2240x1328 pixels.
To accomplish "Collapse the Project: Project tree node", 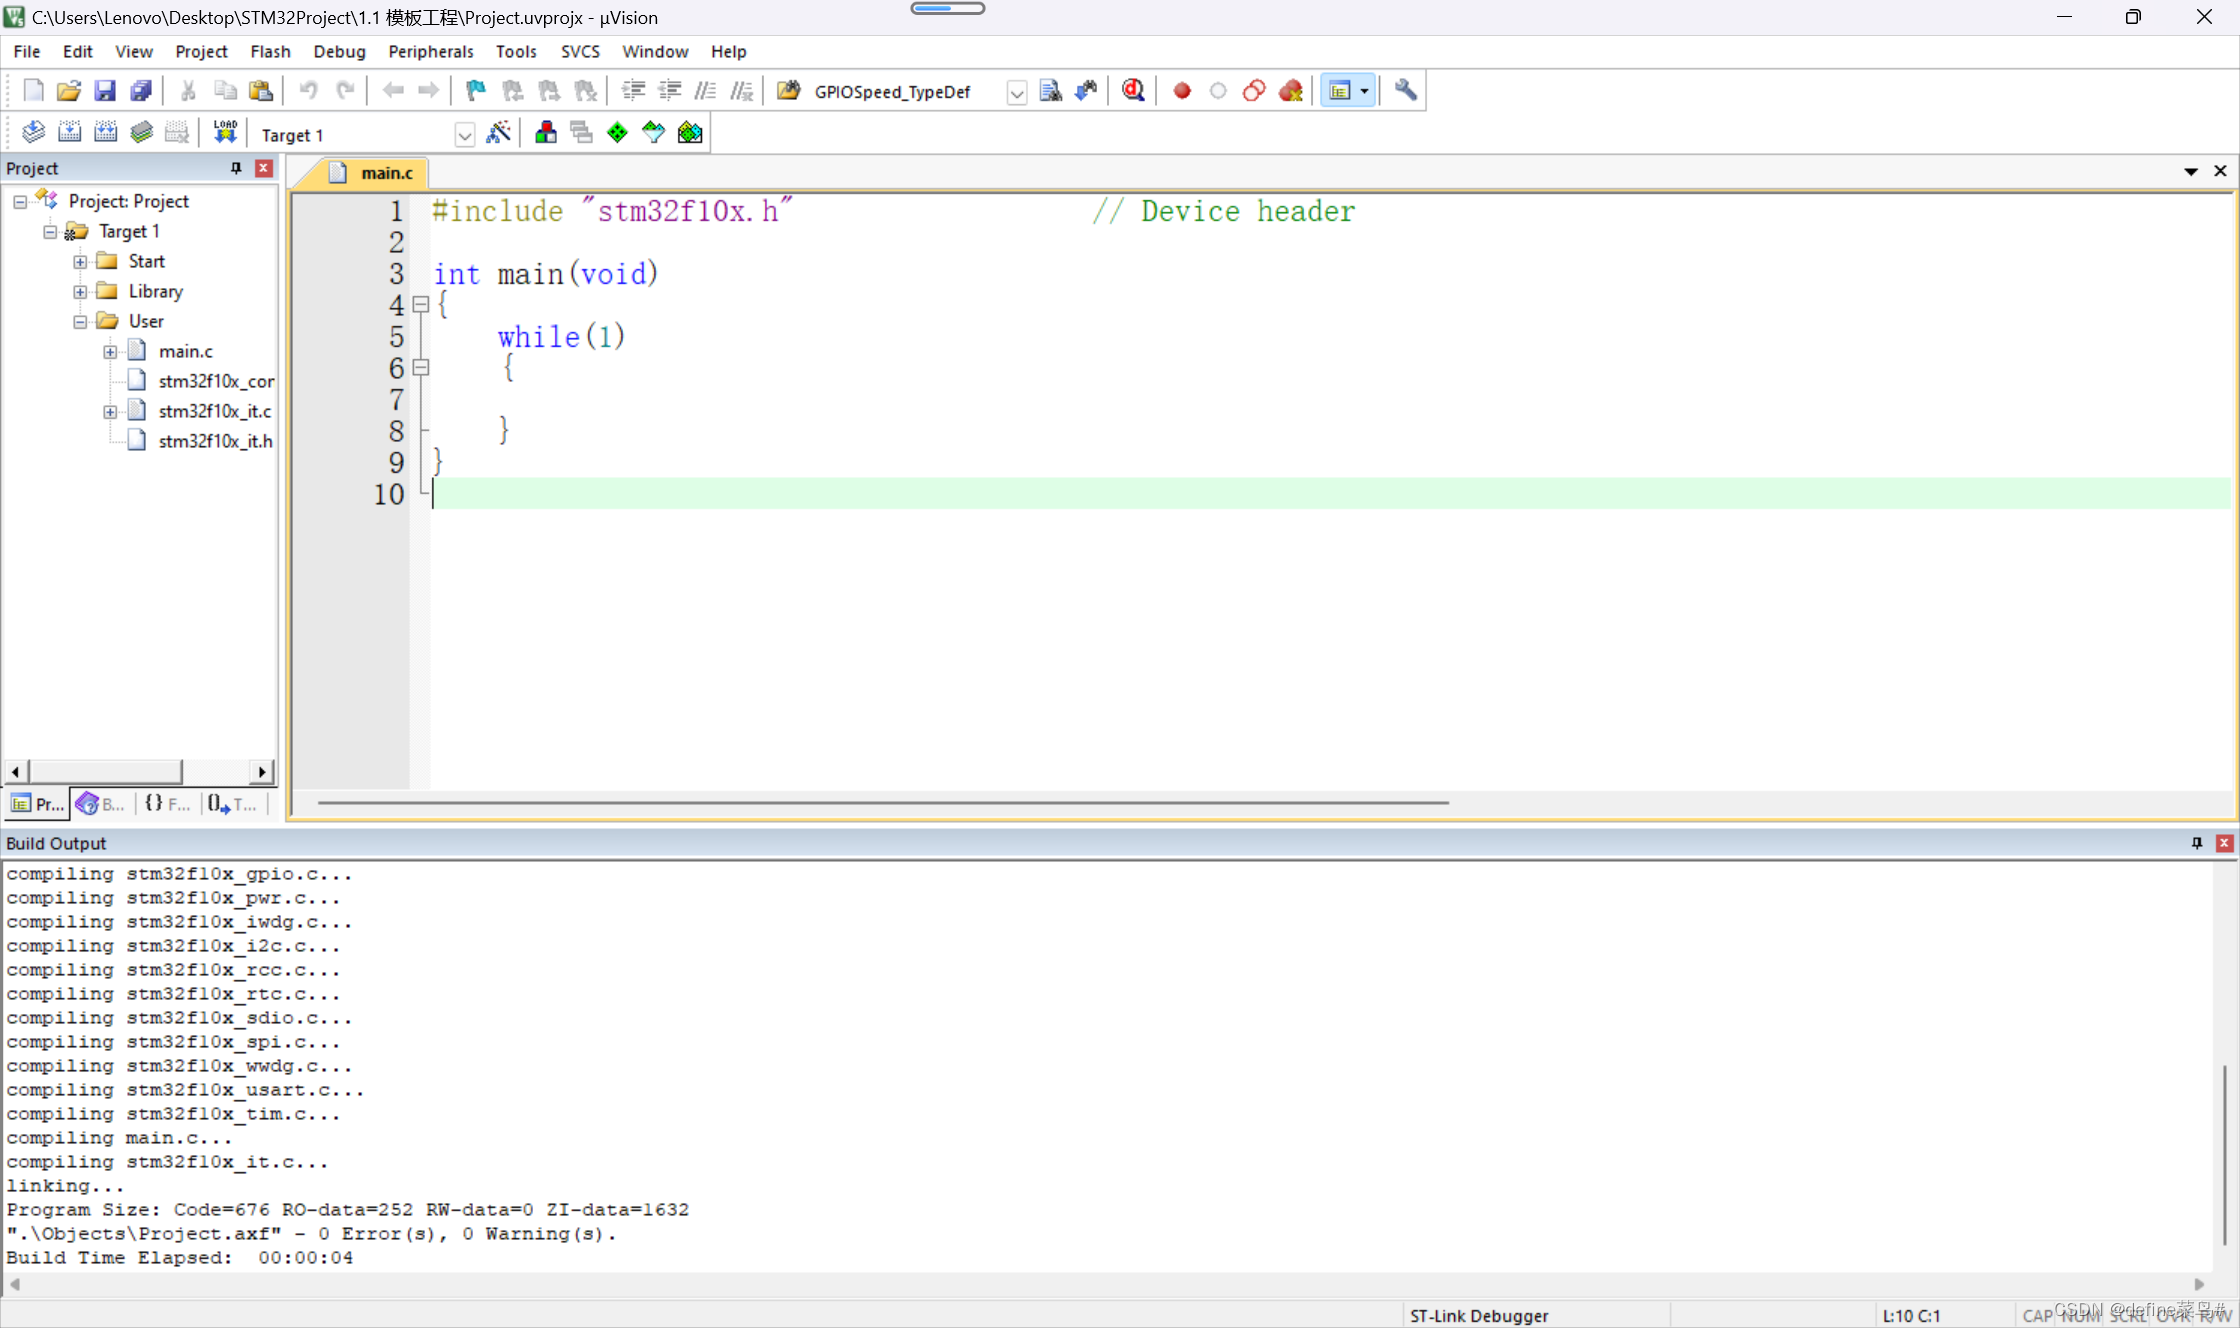I will click(x=20, y=202).
